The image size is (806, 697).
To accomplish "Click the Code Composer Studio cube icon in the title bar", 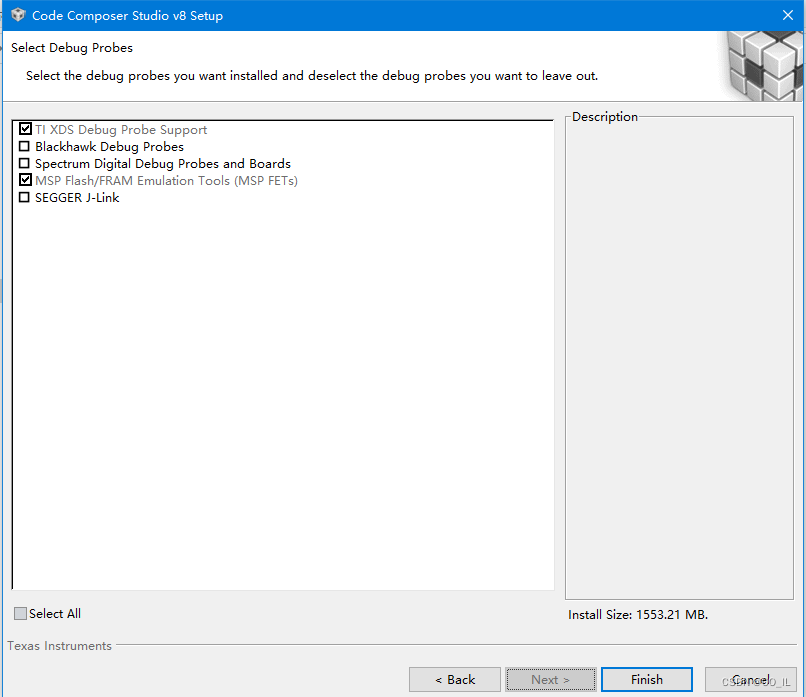I will [18, 15].
